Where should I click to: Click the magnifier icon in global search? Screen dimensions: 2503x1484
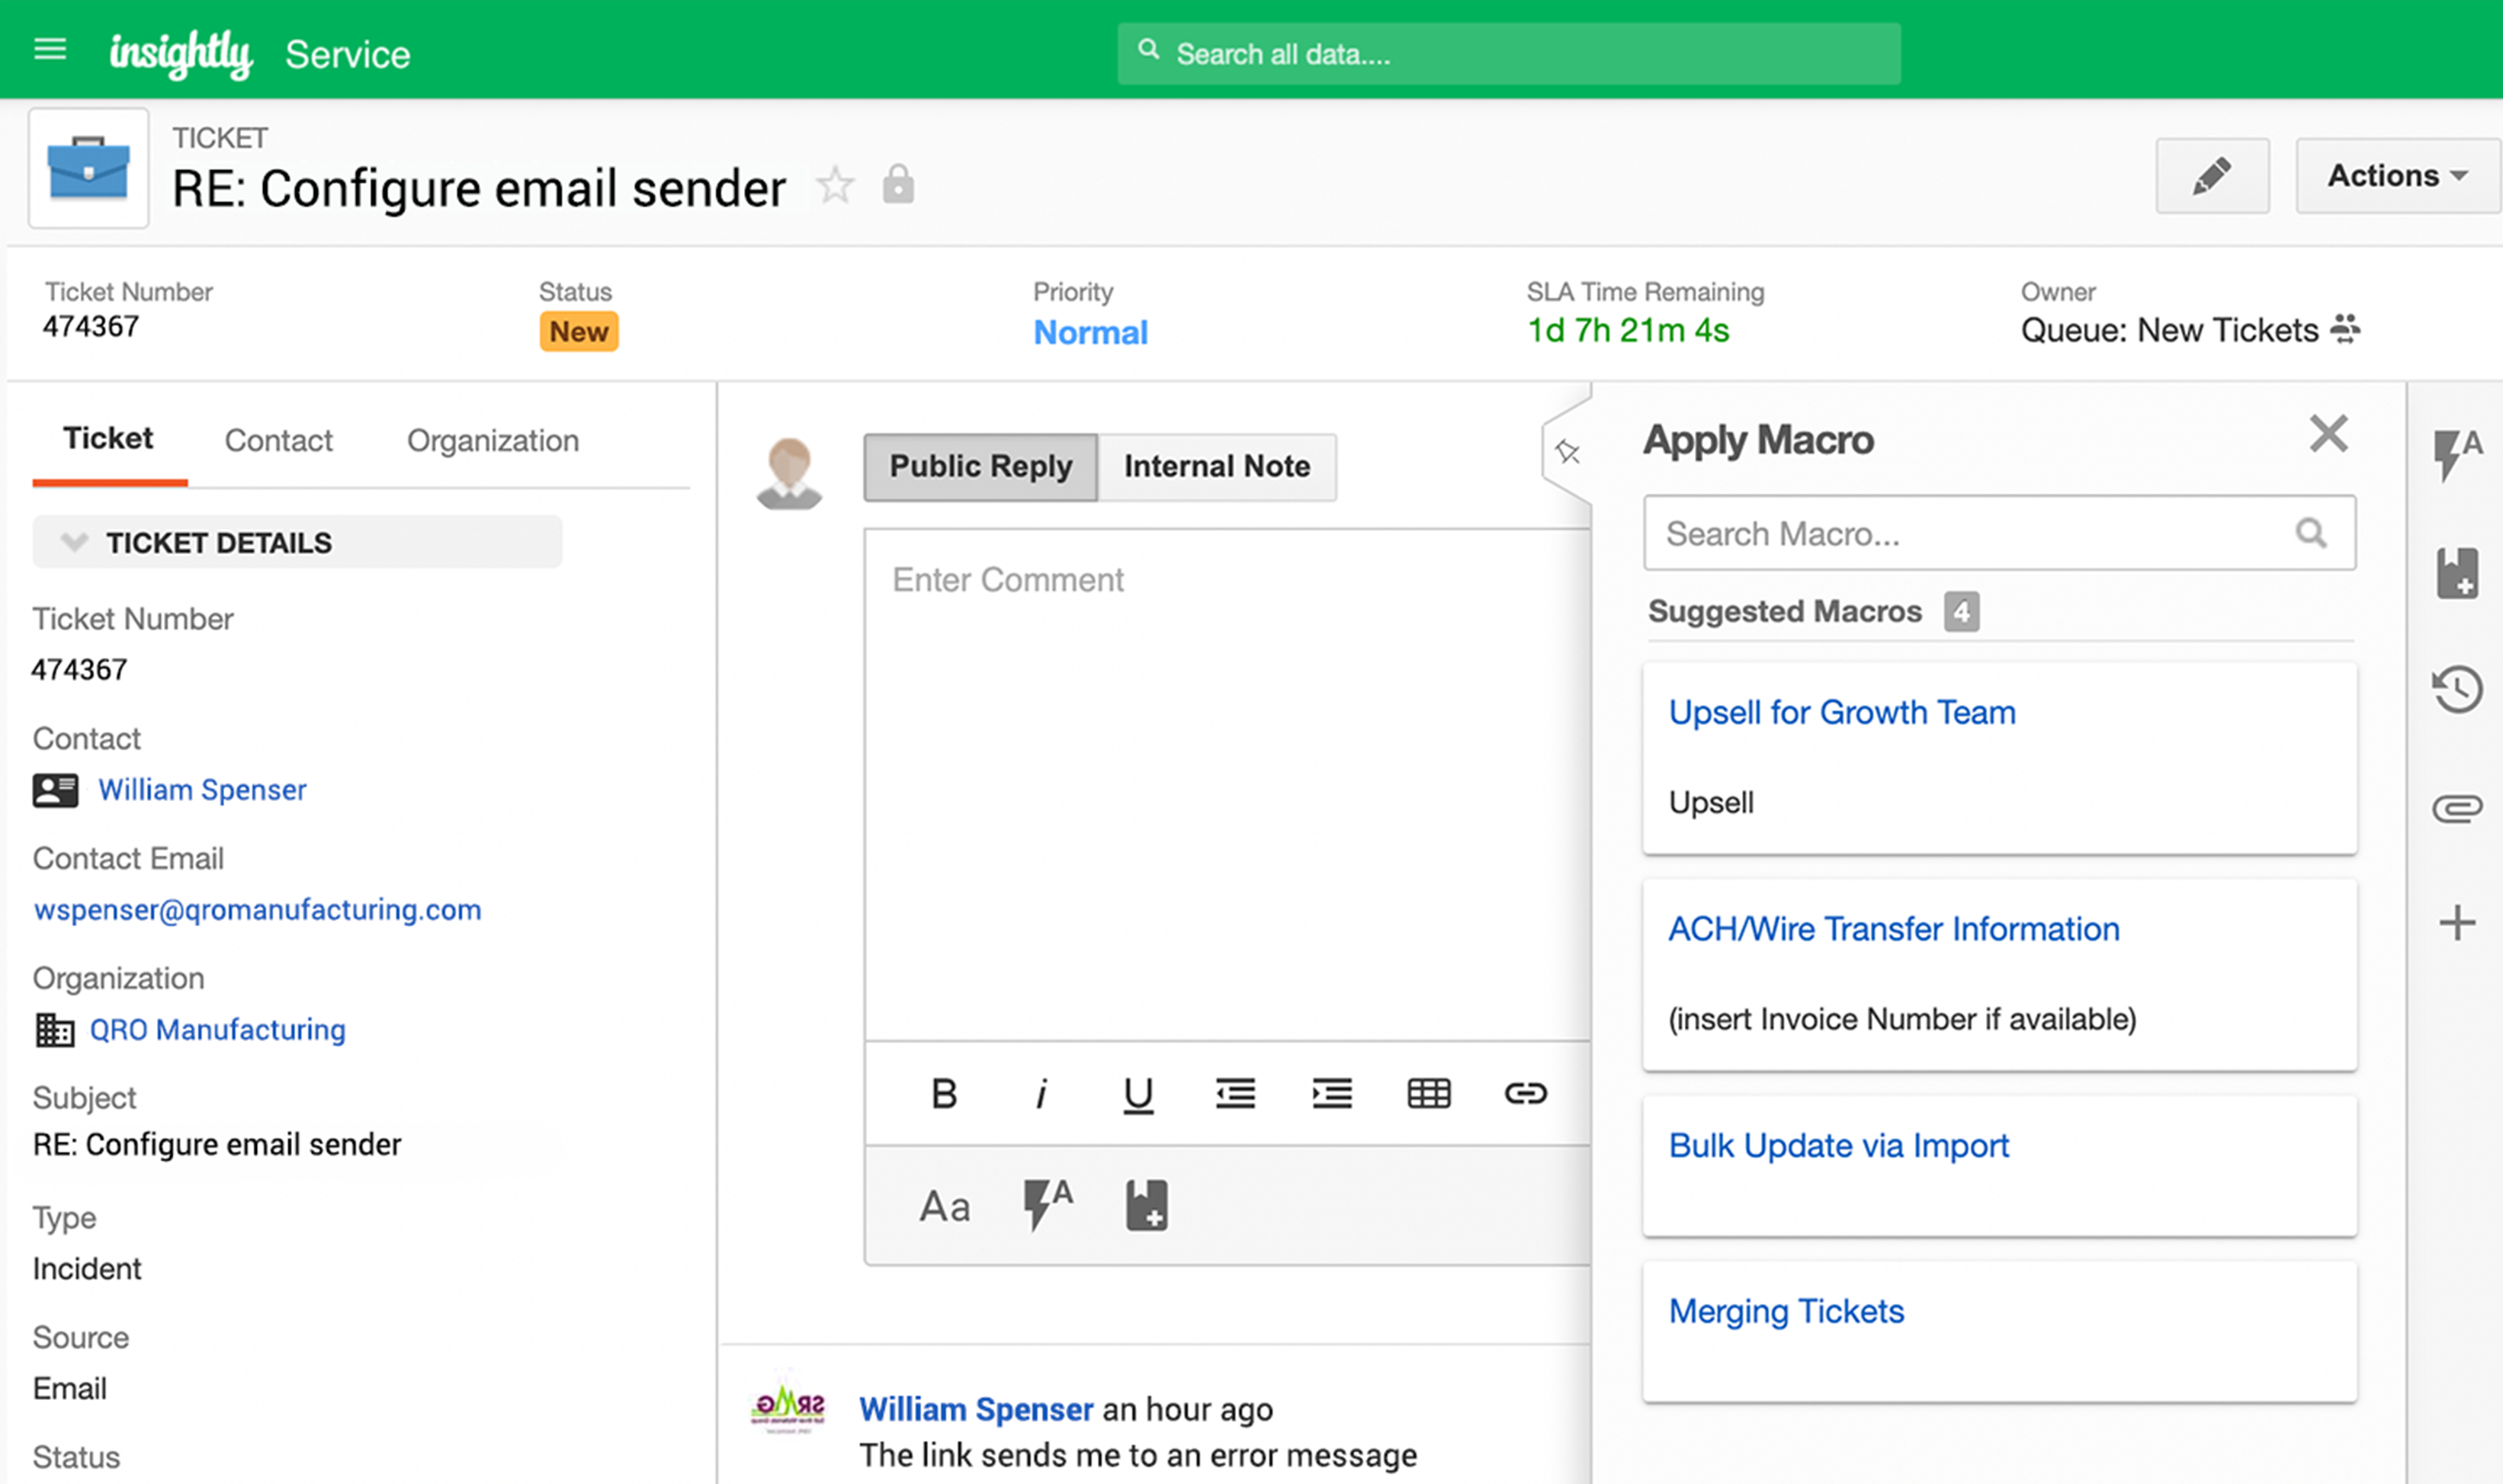[1149, 50]
